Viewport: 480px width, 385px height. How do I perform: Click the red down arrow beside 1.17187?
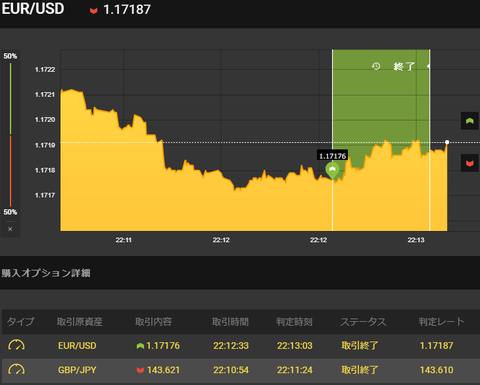94,11
